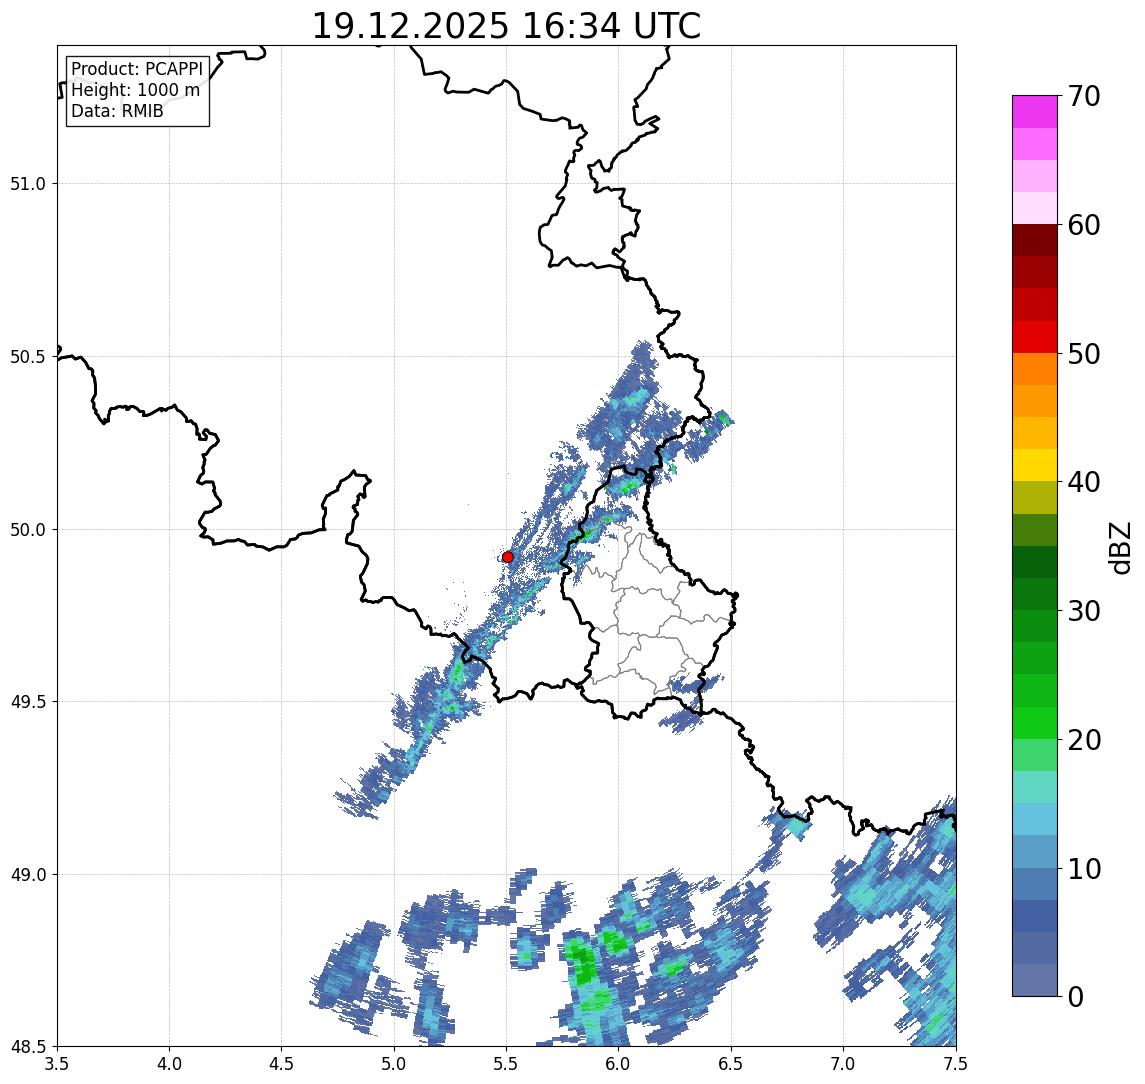This screenshot has width=1145, height=1084.
Task: Click colorbar tick value 0
Action: [x=1076, y=996]
